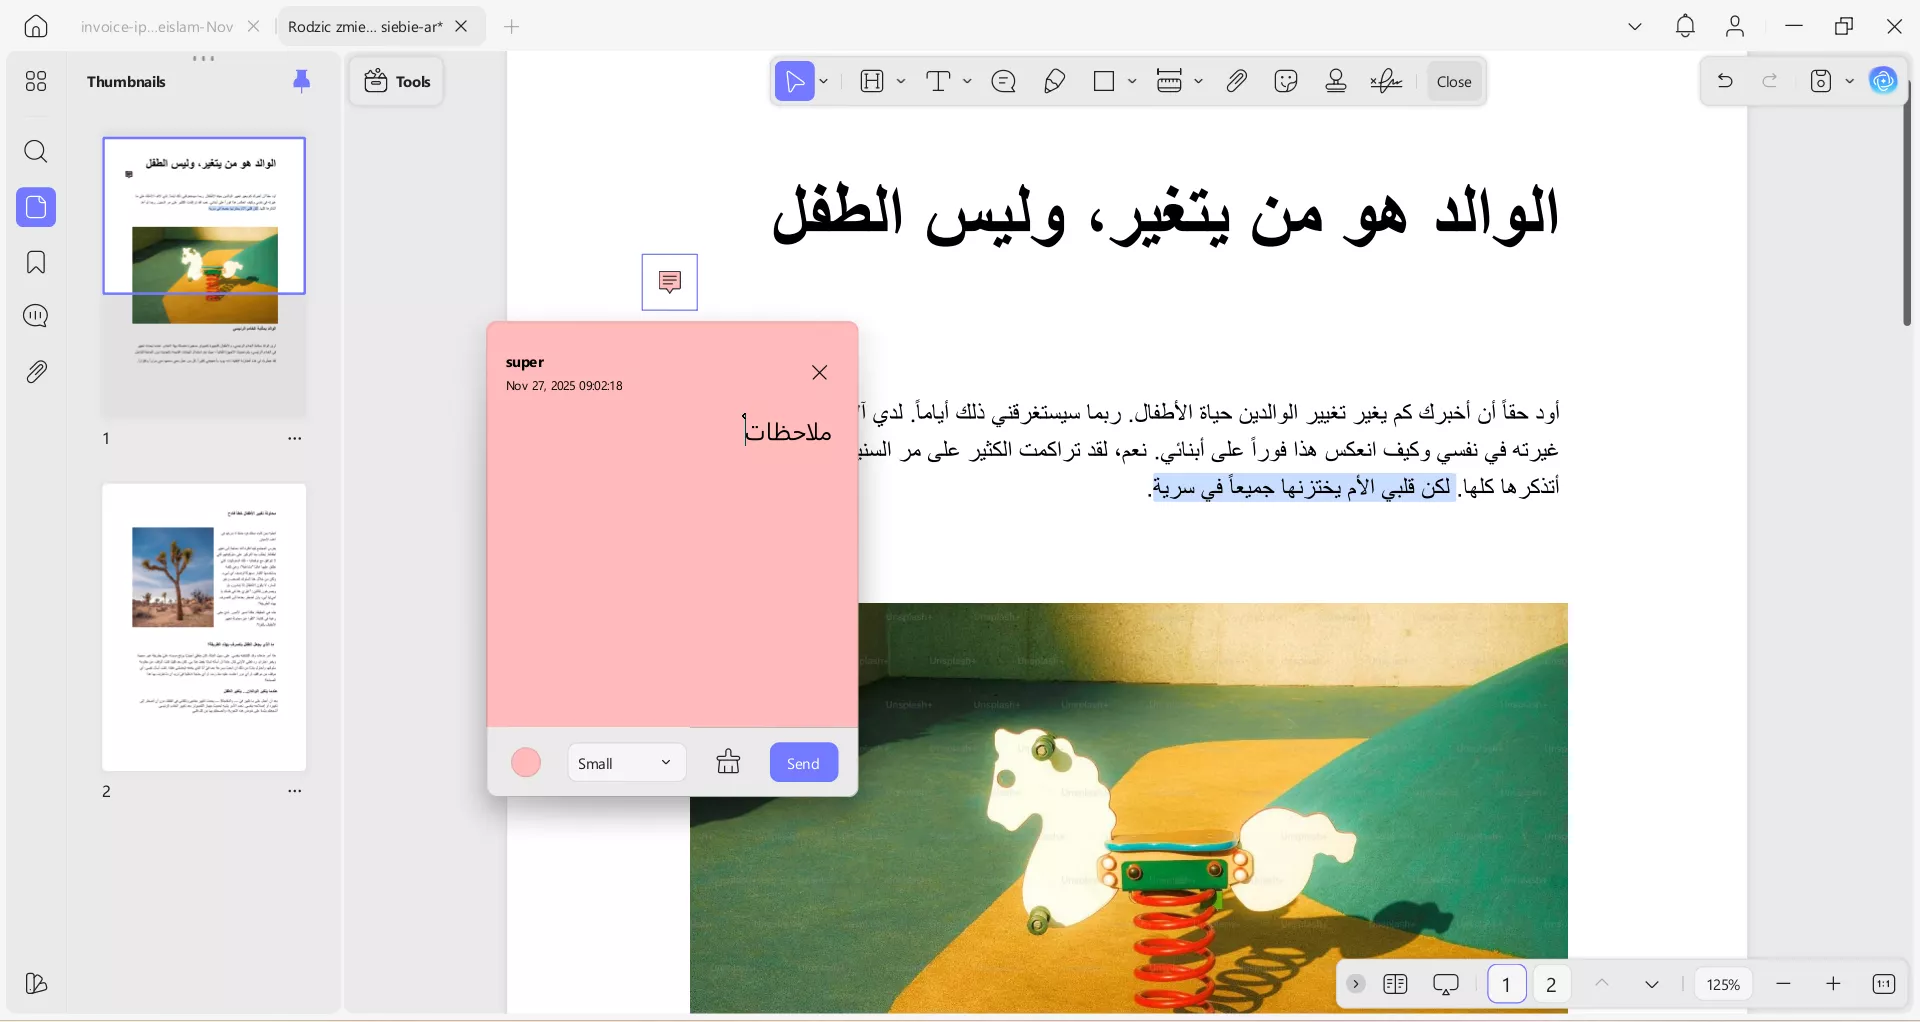This screenshot has height=1022, width=1920.
Task: Select the stamp tool
Action: pos(1336,82)
